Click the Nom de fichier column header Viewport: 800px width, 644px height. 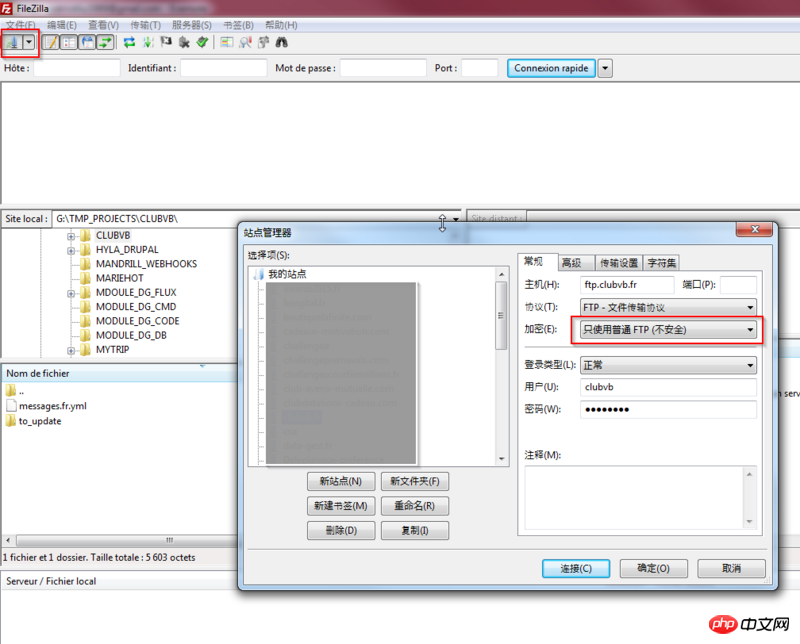pos(120,374)
